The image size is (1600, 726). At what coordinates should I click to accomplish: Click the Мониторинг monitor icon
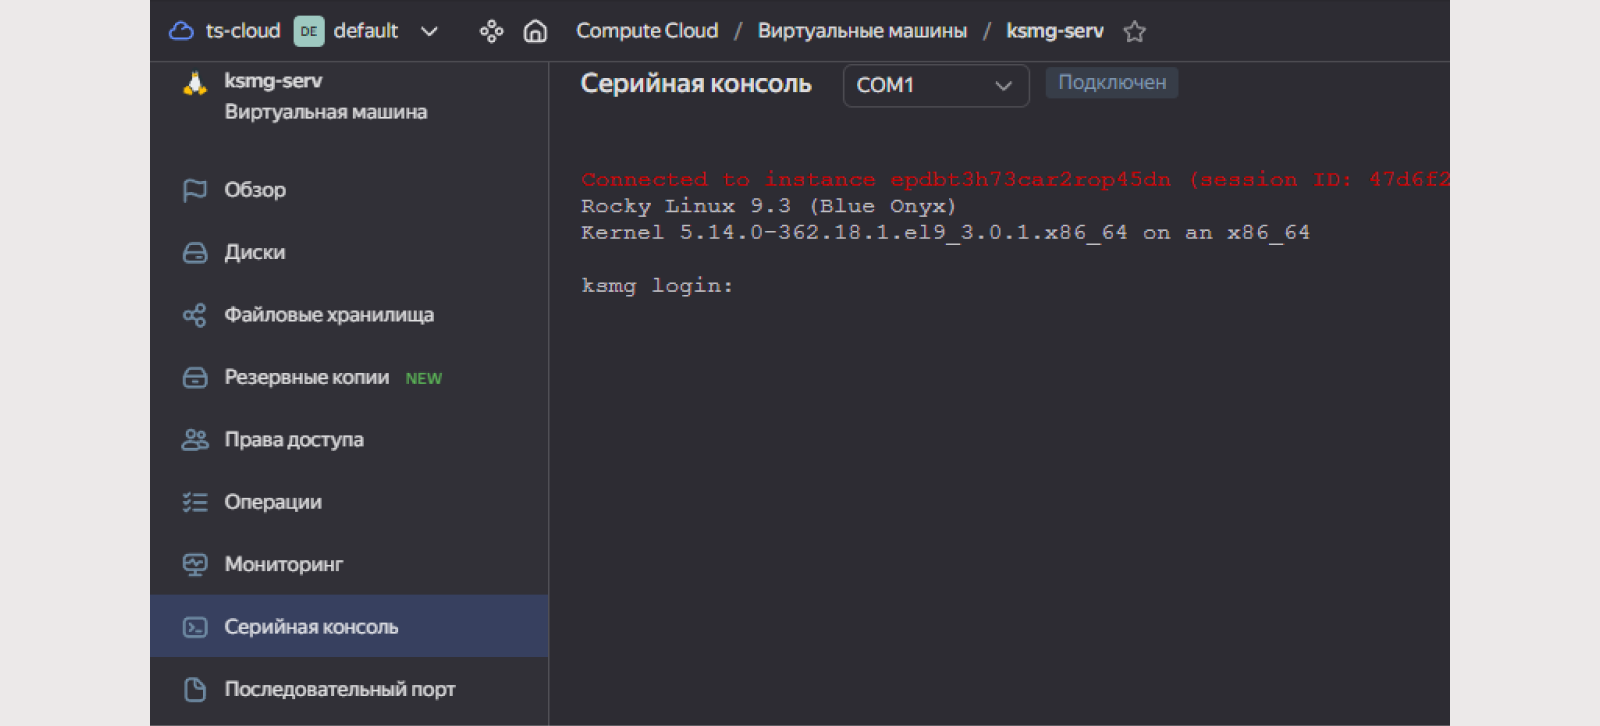(195, 565)
